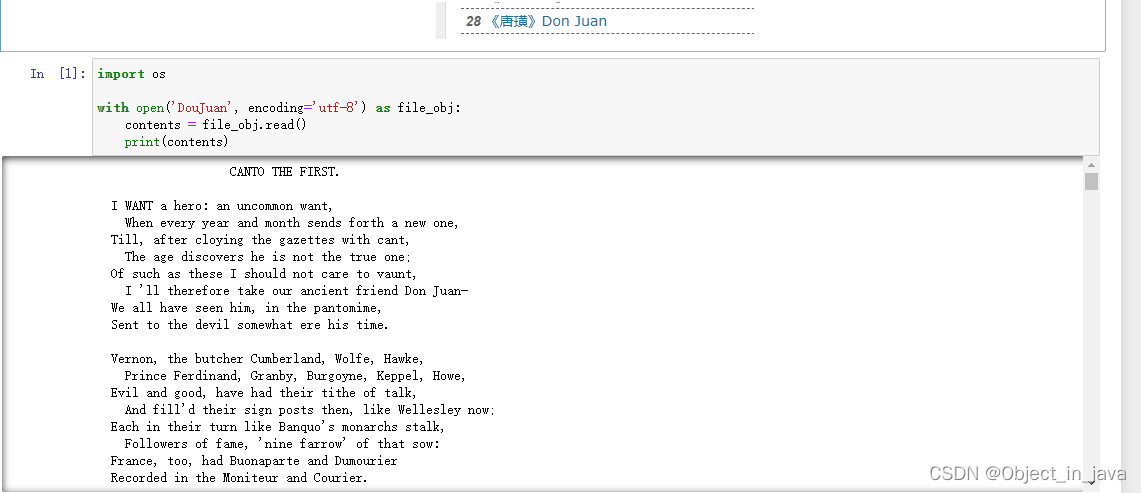The image size is (1141, 493).
Task: Click the line 'Each in their turn like Banquo's monarchs'
Action: click(277, 427)
